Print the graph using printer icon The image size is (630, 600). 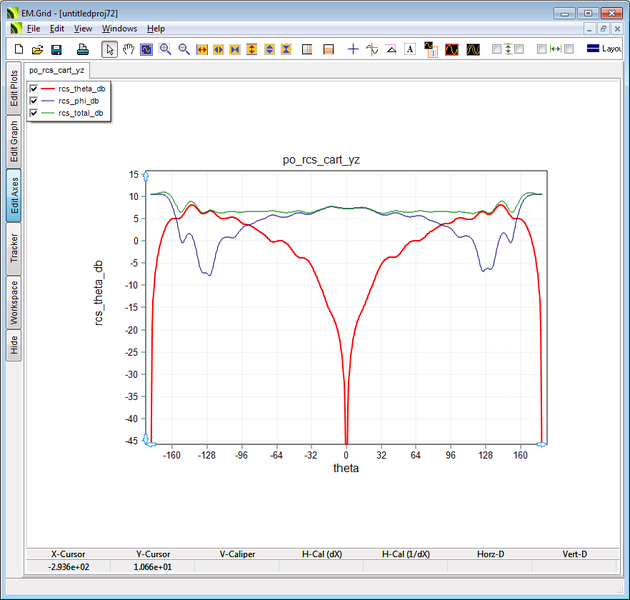coord(81,49)
